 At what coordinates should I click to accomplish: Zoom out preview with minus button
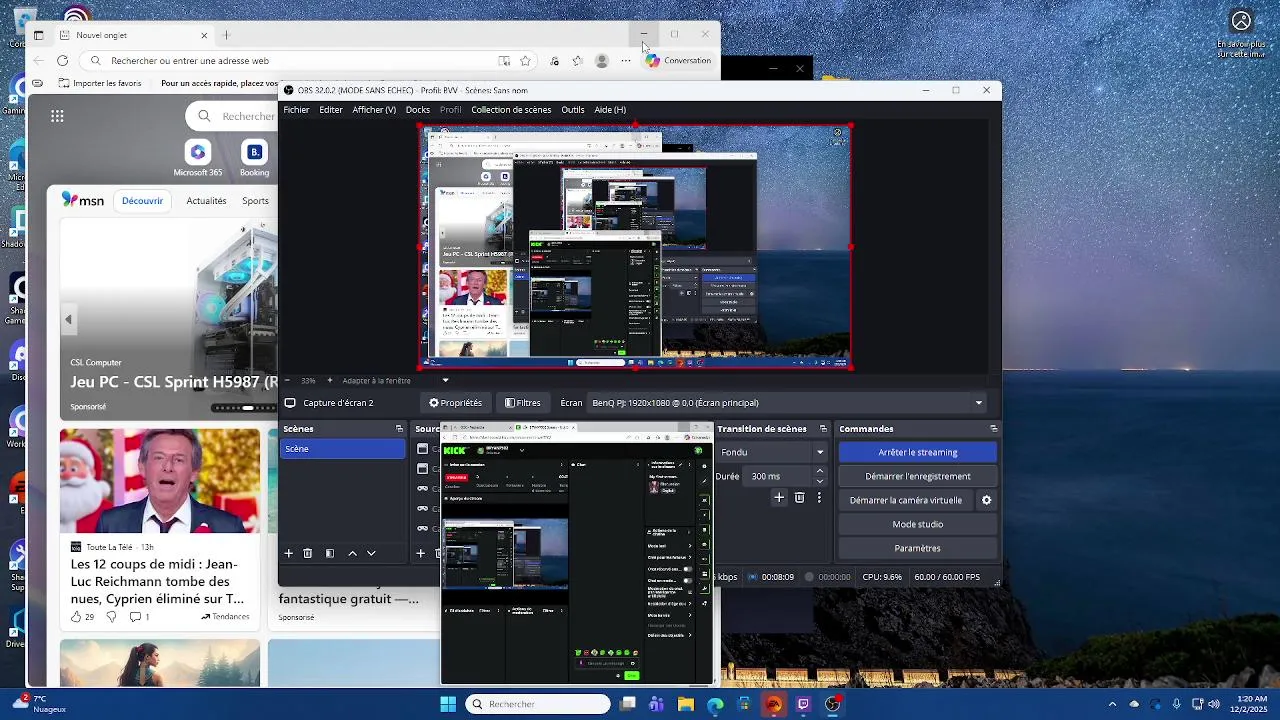287,381
